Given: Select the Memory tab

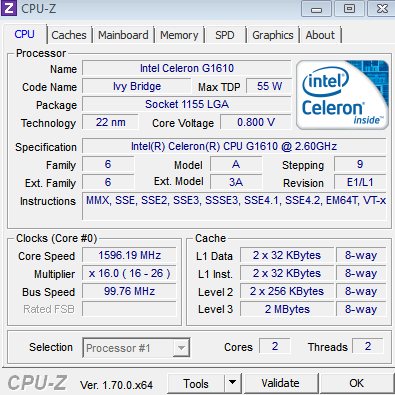Looking at the screenshot, I should [179, 35].
